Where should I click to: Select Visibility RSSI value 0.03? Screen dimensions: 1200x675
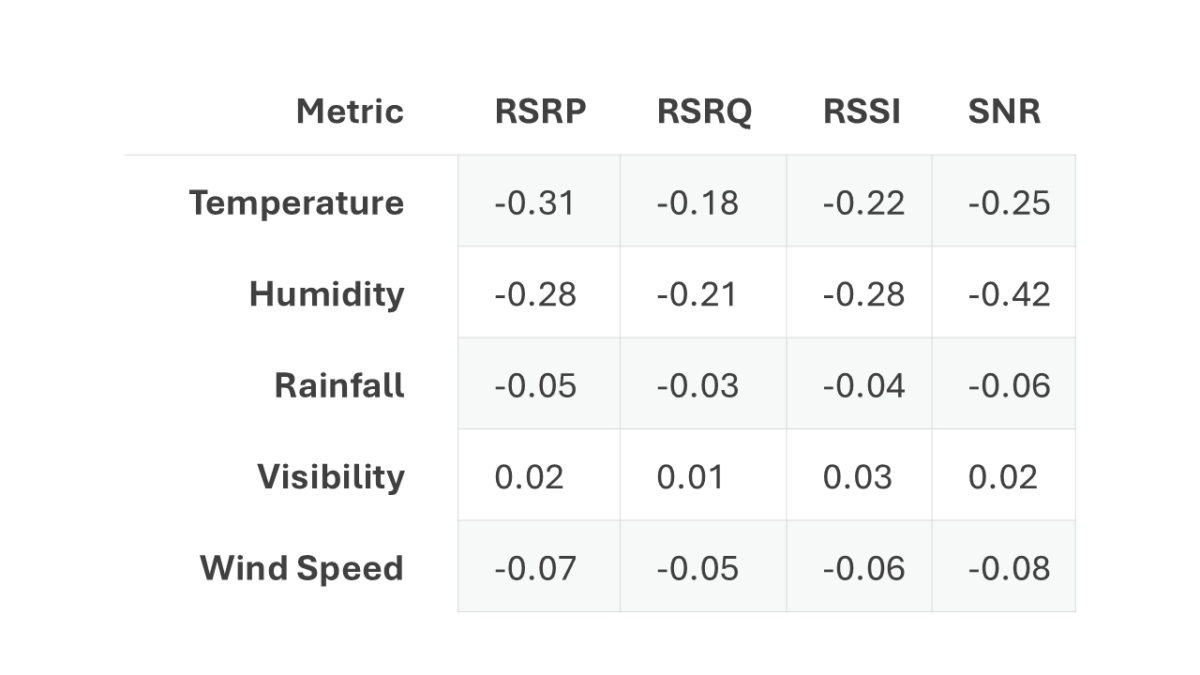(857, 476)
